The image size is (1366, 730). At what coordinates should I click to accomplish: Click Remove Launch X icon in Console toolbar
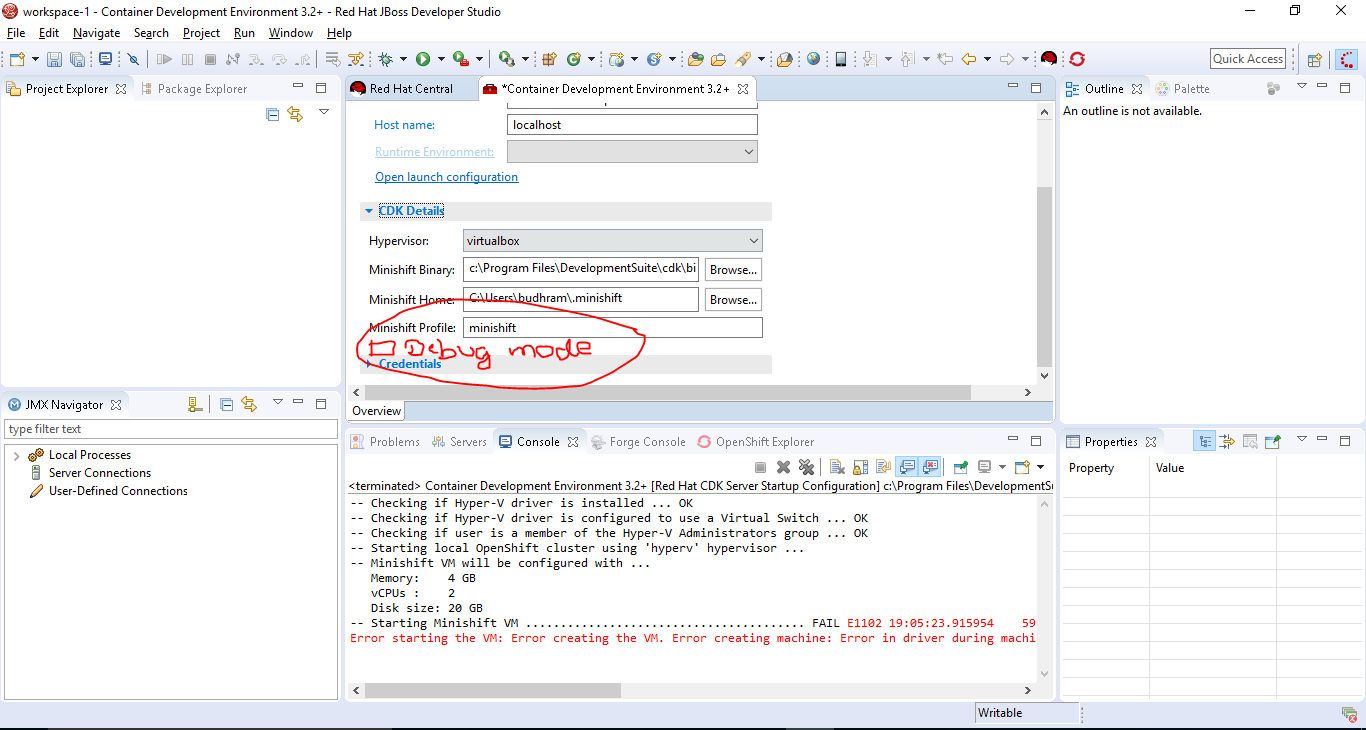pyautogui.click(x=784, y=467)
